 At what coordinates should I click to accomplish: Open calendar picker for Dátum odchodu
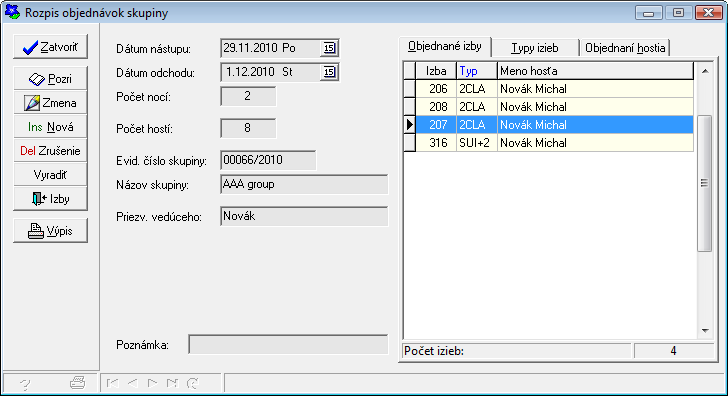point(329,72)
